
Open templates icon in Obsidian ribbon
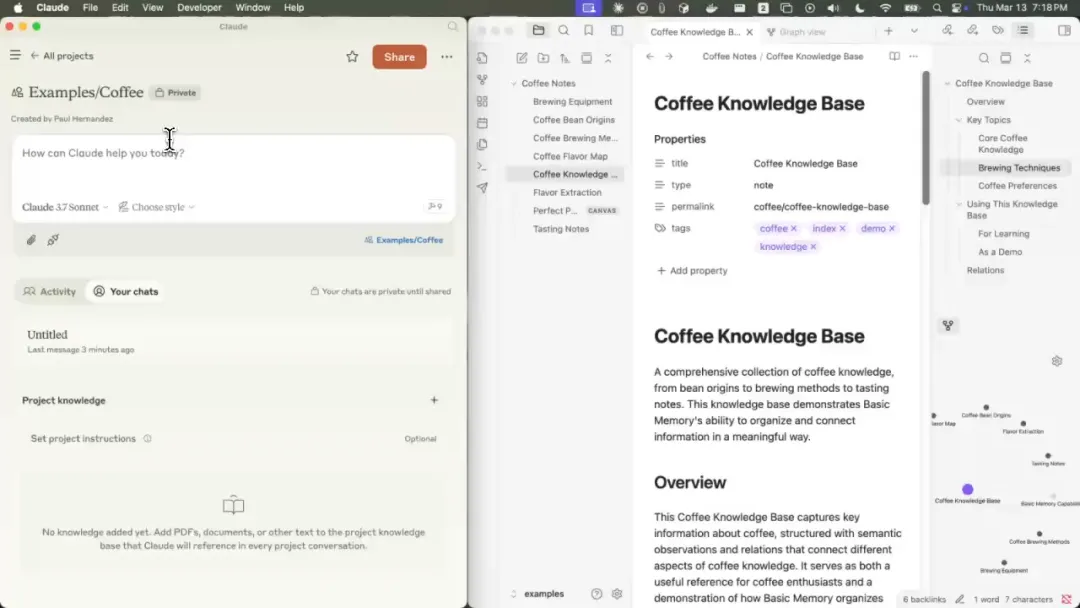pos(482,144)
